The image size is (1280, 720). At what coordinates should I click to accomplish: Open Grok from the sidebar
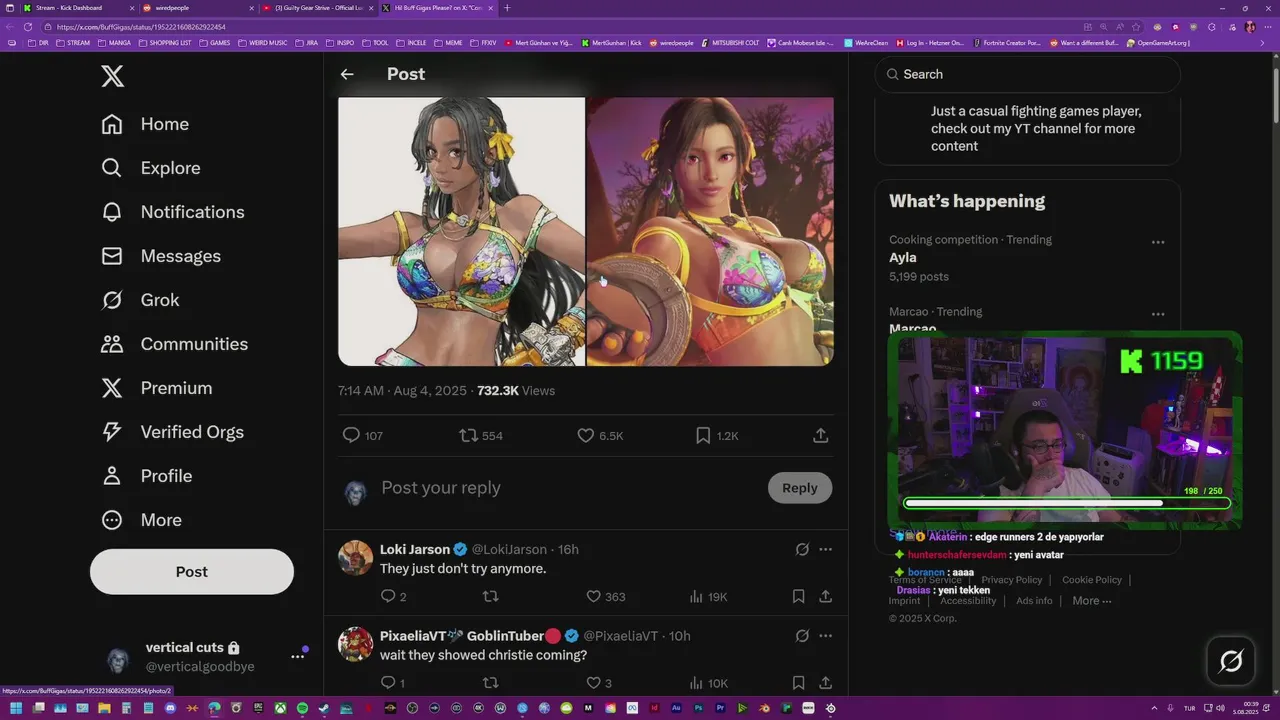[140, 300]
